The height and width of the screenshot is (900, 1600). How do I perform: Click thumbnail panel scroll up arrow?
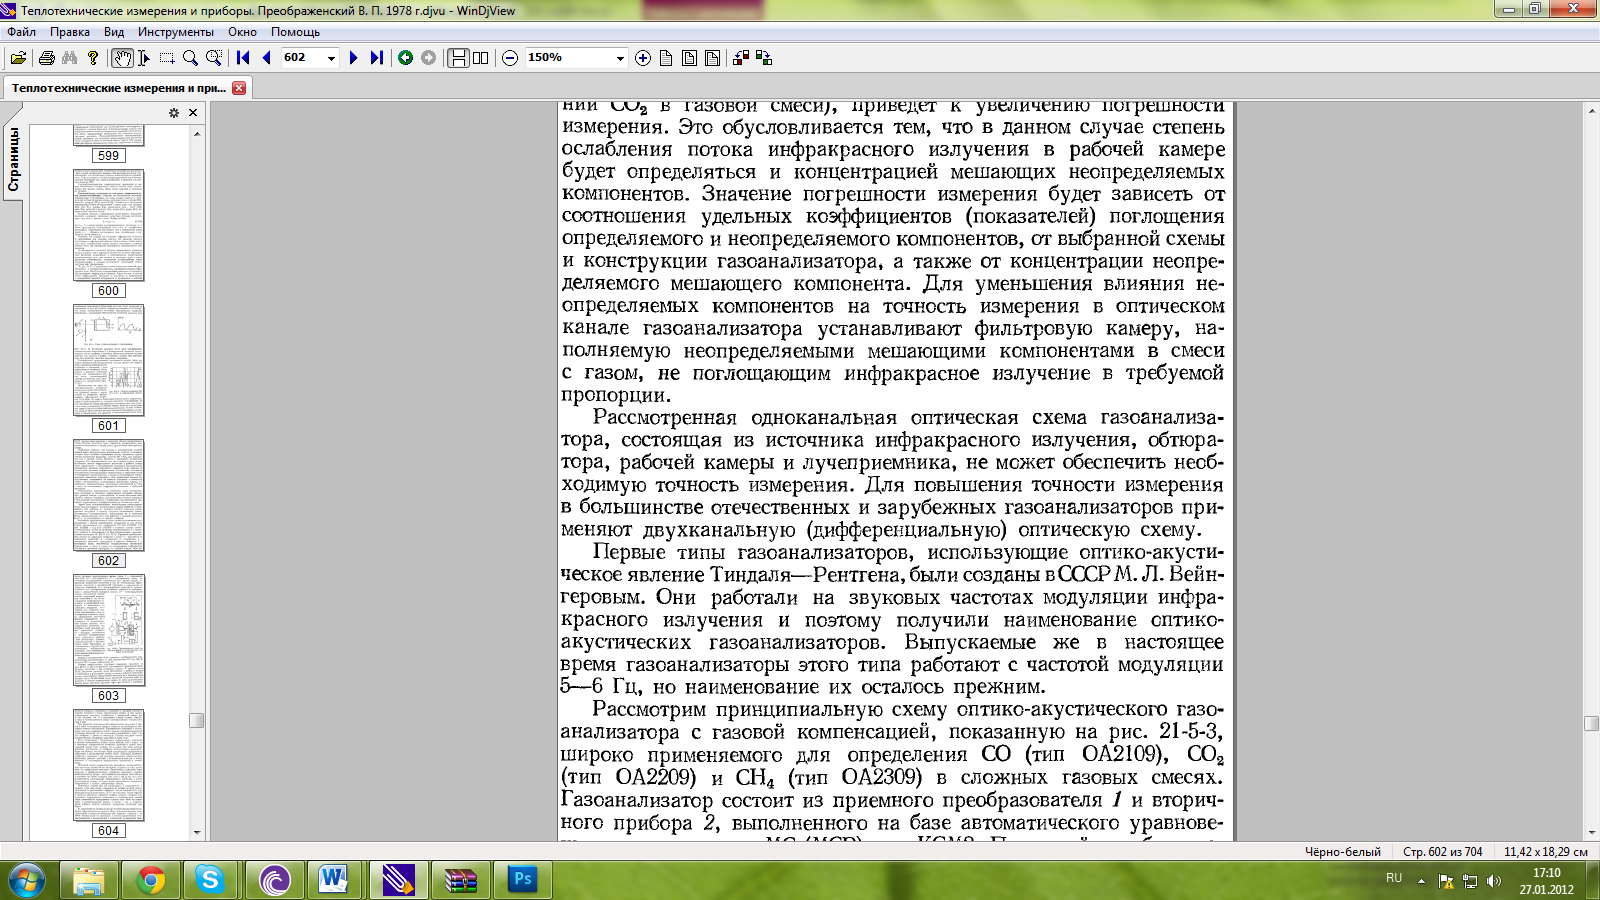[197, 133]
